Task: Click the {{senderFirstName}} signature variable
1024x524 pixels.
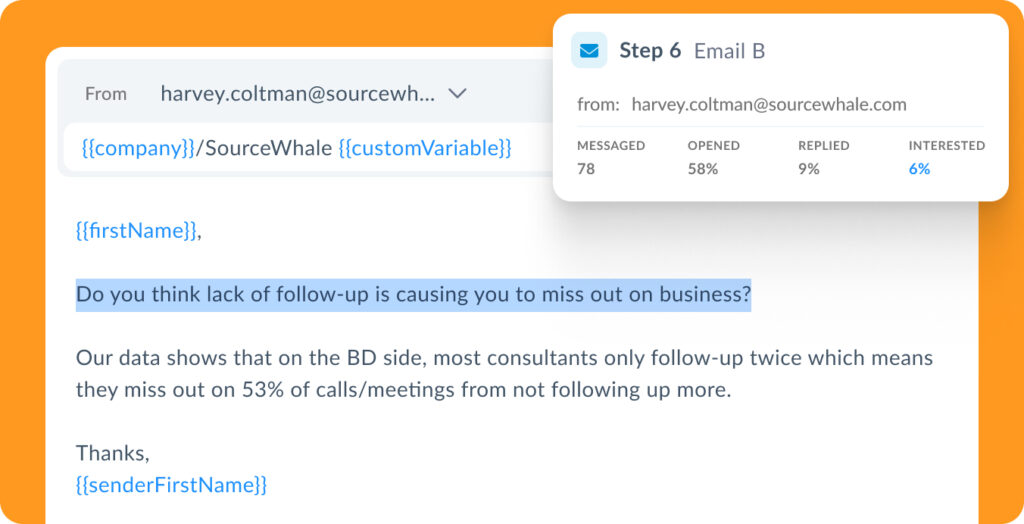Action: [x=172, y=485]
